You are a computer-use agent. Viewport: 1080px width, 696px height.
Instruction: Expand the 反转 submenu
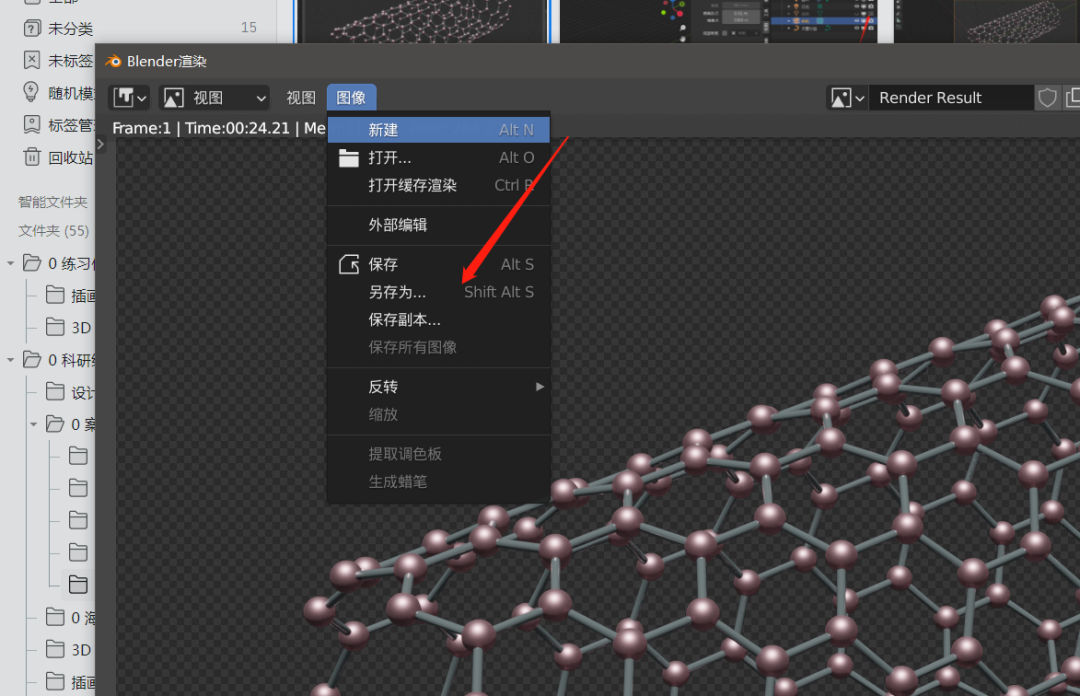[439, 387]
